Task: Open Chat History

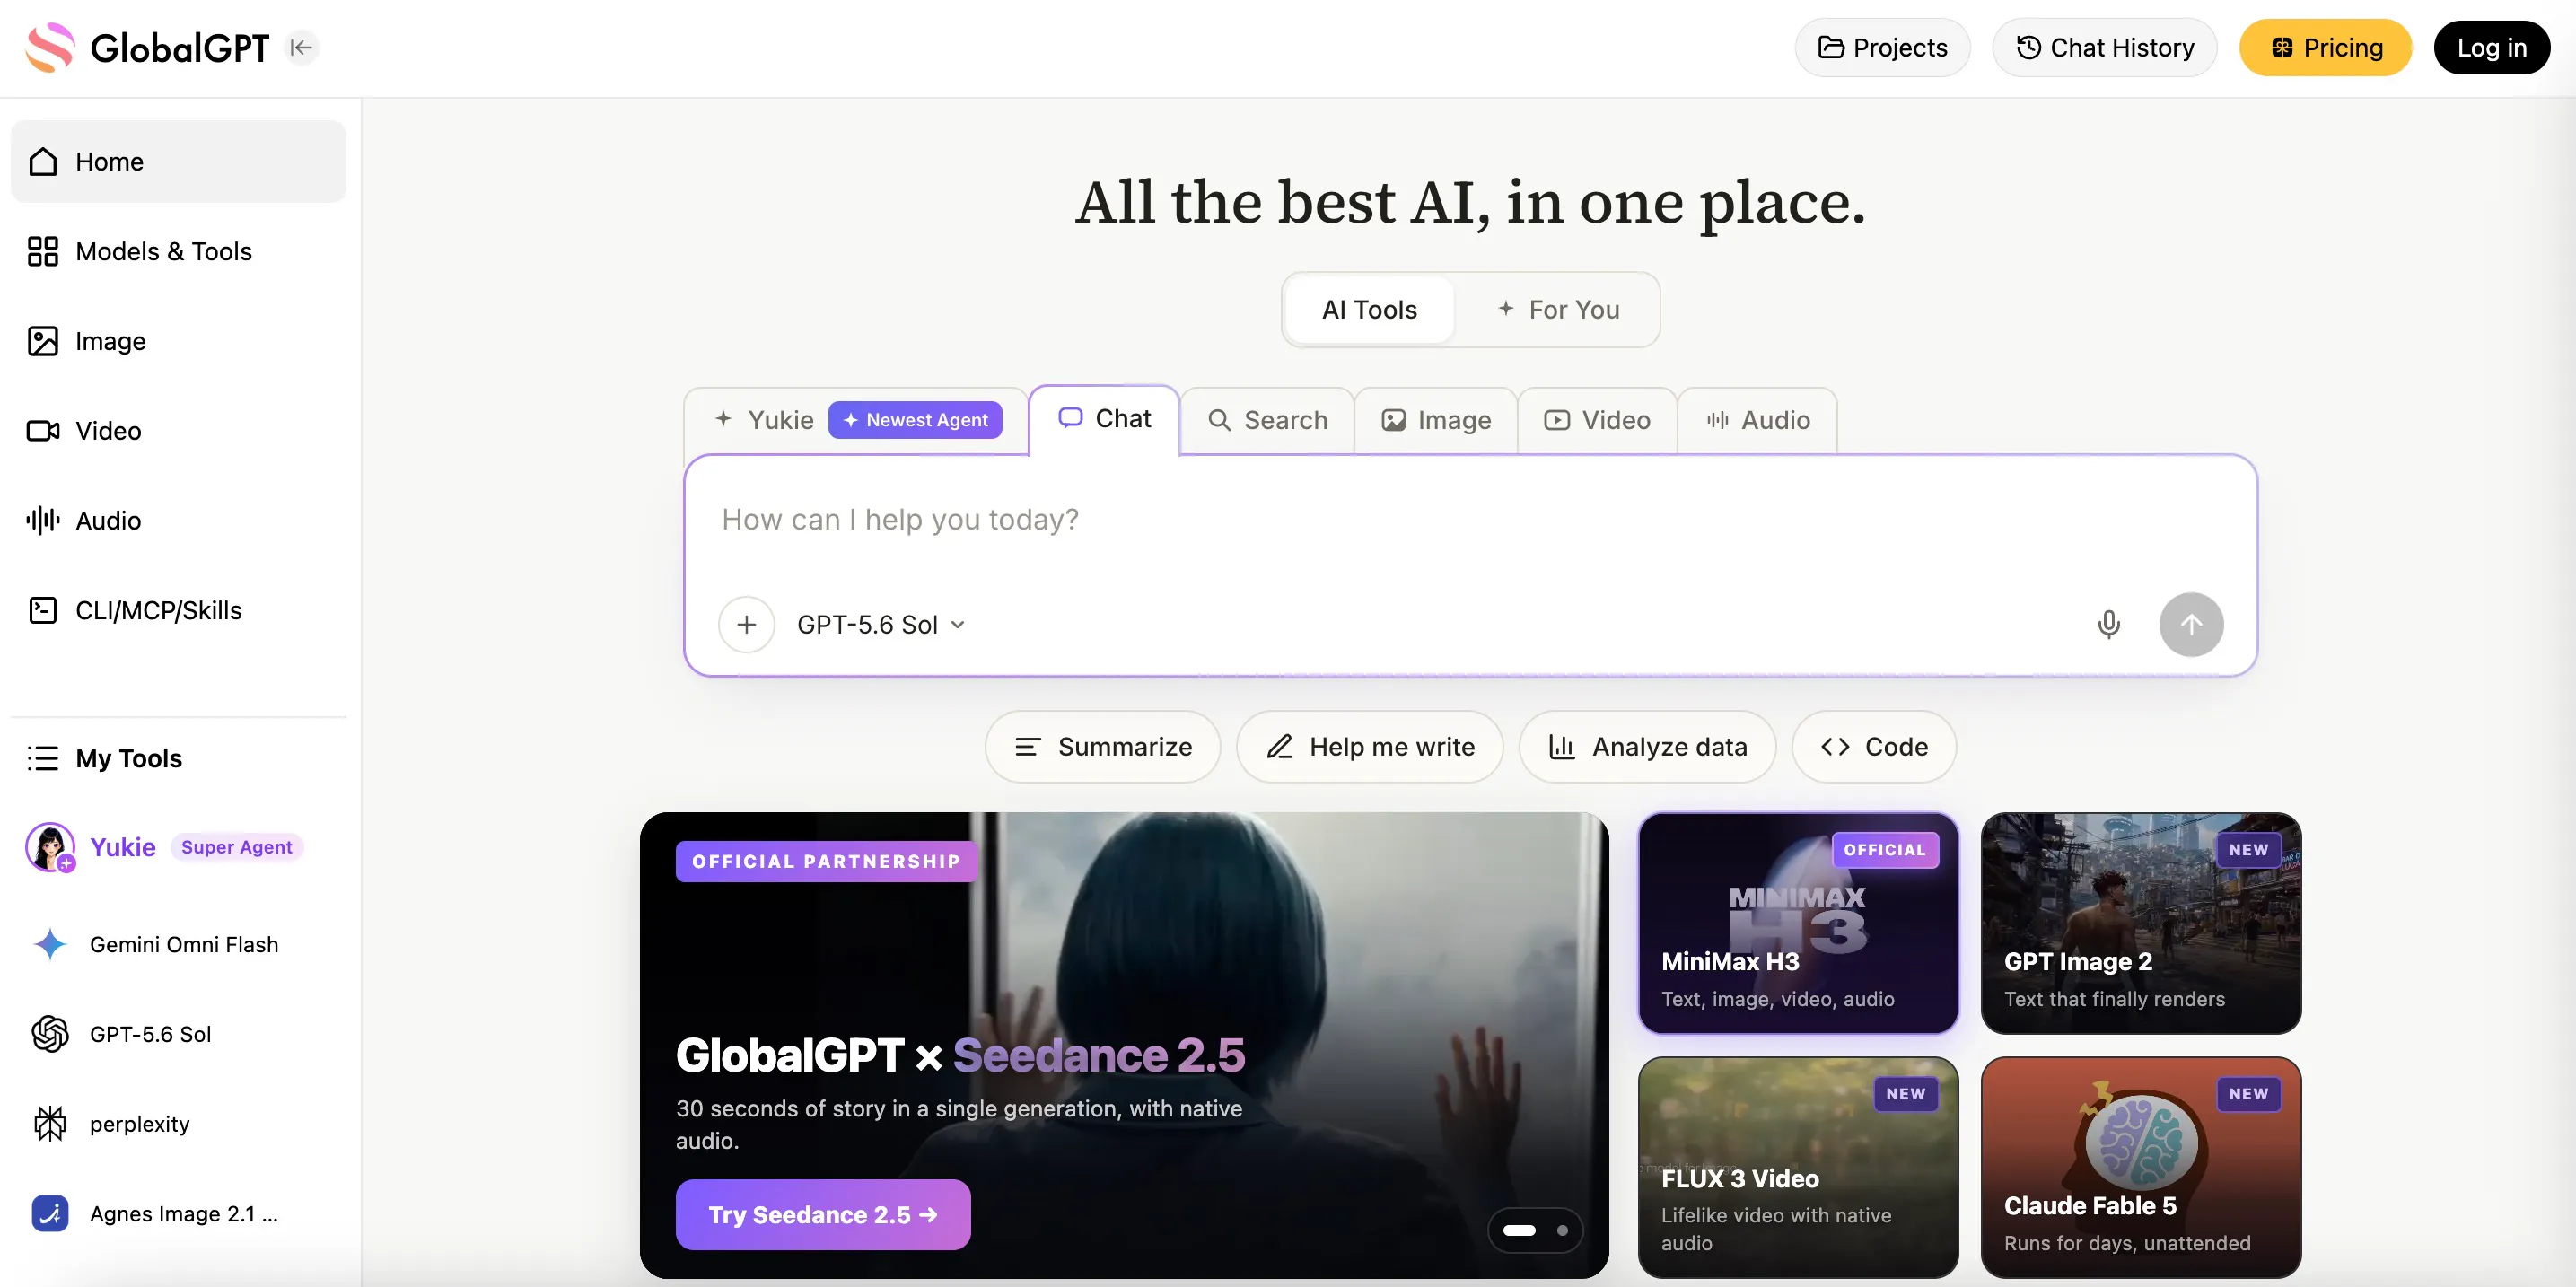Action: coord(2104,47)
